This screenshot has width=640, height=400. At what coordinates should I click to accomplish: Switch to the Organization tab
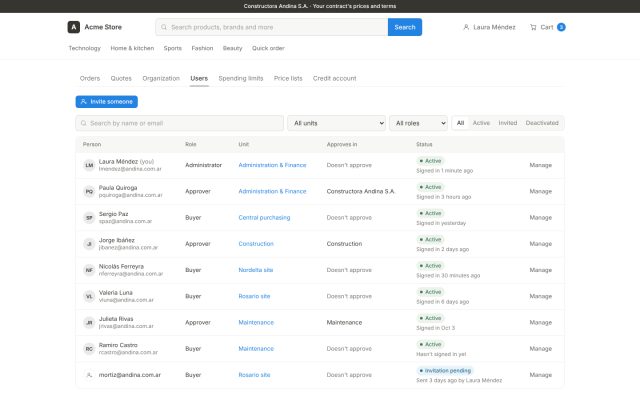pyautogui.click(x=161, y=78)
